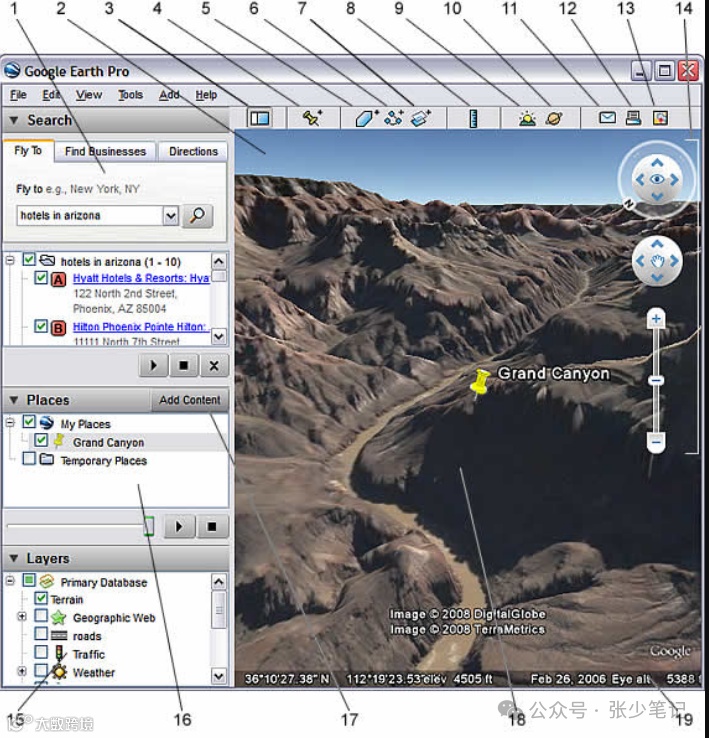The height and width of the screenshot is (738, 709).
Task: Uncheck the Hilton Phoenix Pointe result
Action: (x=41, y=326)
